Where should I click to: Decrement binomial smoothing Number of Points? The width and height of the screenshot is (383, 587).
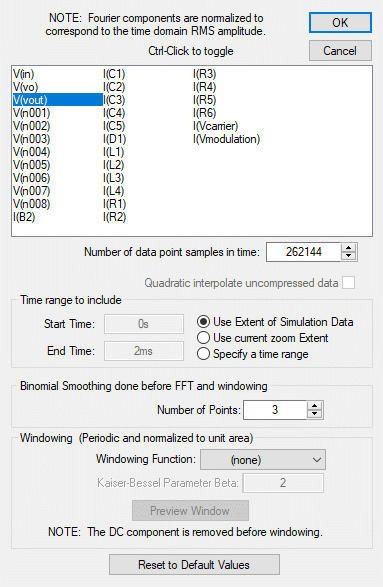[314, 414]
